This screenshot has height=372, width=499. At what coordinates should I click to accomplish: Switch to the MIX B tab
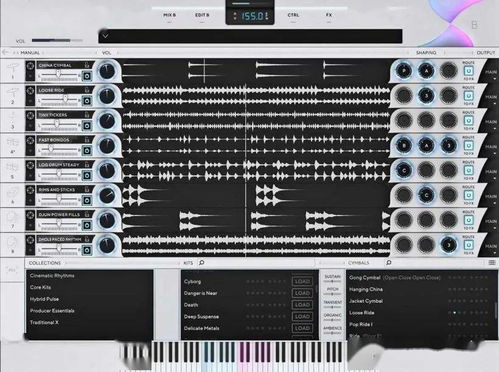point(169,15)
